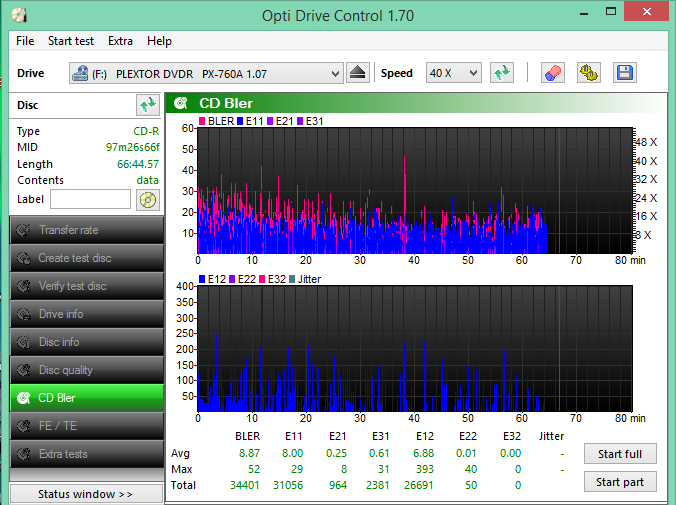Click the Label text input field

pos(90,199)
